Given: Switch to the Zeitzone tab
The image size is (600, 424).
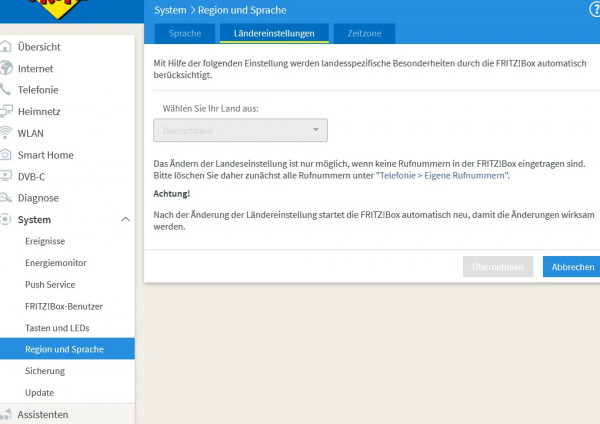Looking at the screenshot, I should 364,33.
